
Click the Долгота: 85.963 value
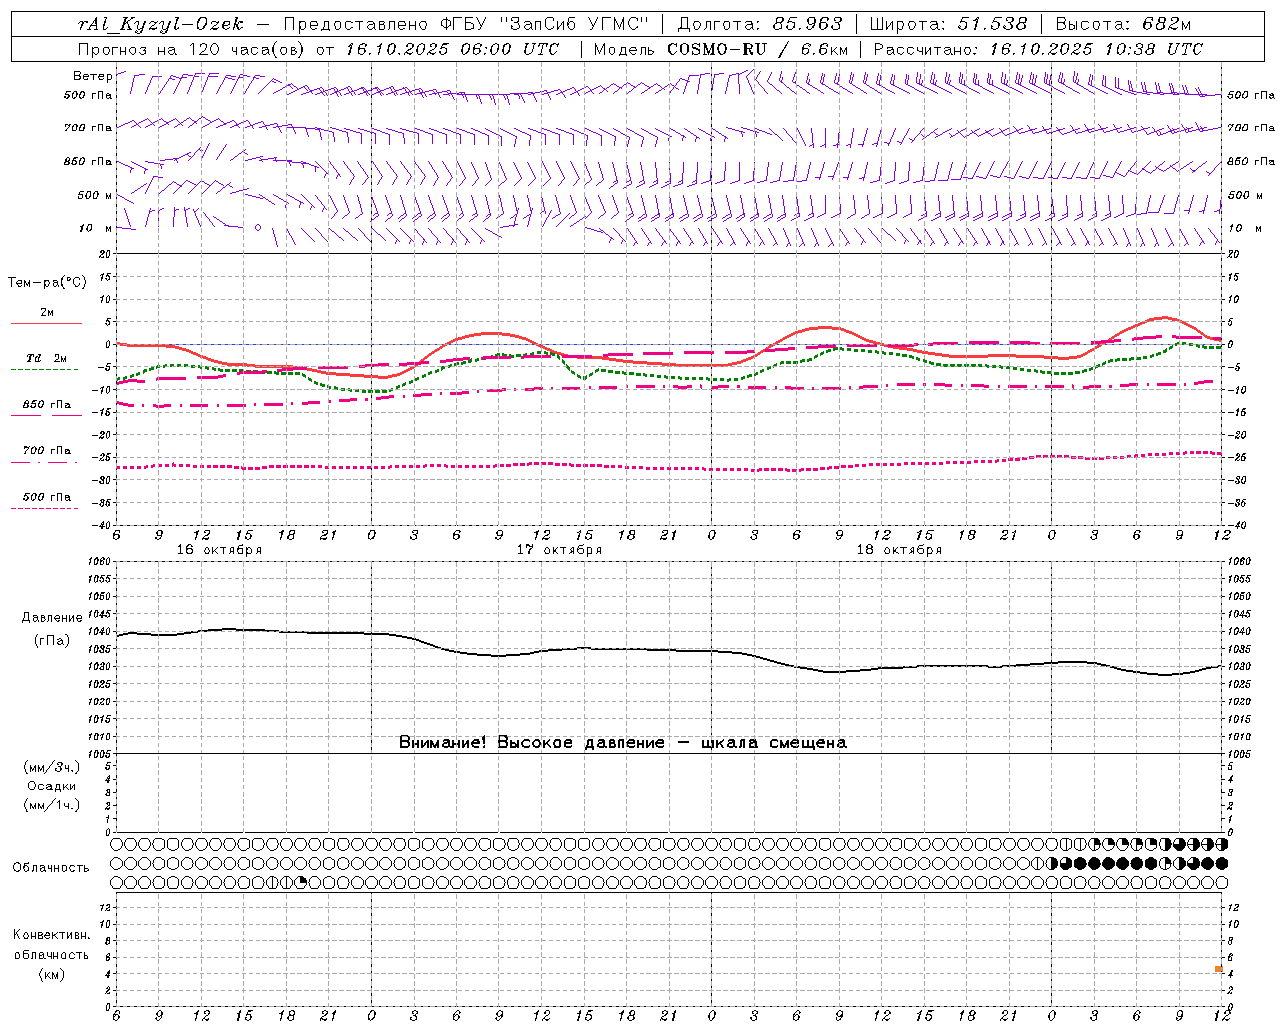(760, 25)
